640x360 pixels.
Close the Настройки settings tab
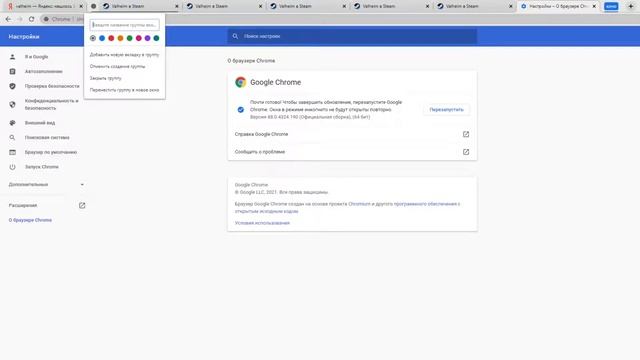pos(594,6)
